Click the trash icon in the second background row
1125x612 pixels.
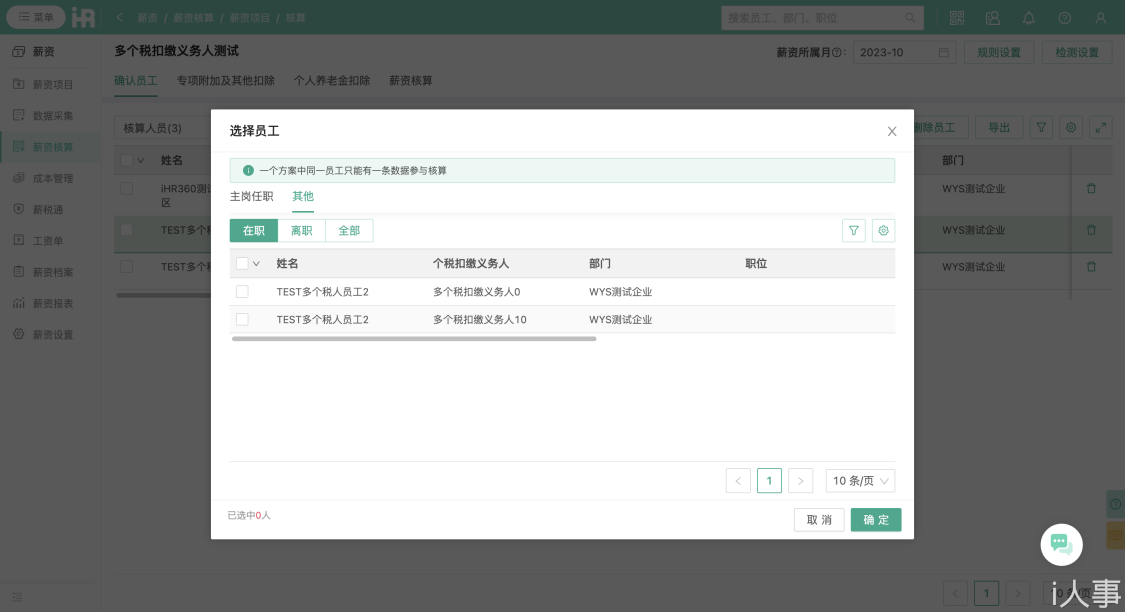[1091, 230]
